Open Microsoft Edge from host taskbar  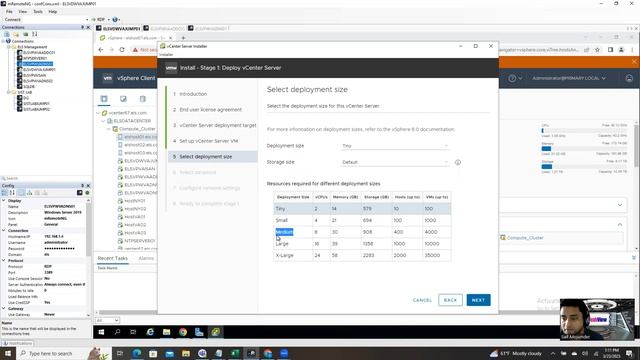(137, 353)
